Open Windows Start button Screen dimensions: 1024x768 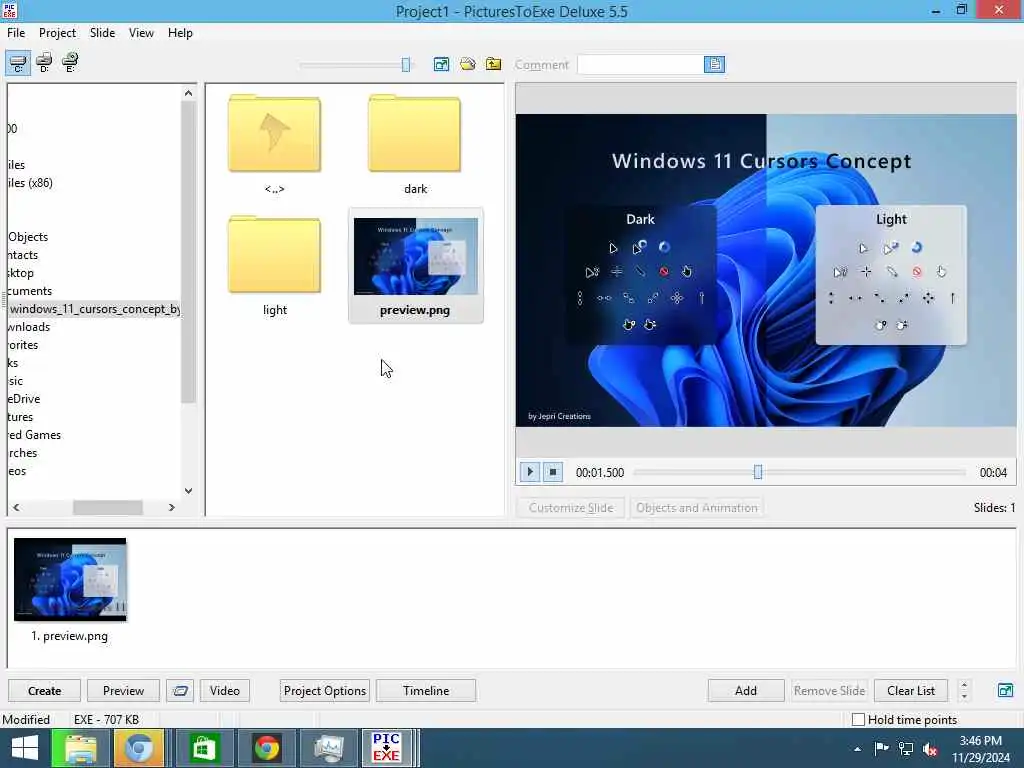[25, 748]
